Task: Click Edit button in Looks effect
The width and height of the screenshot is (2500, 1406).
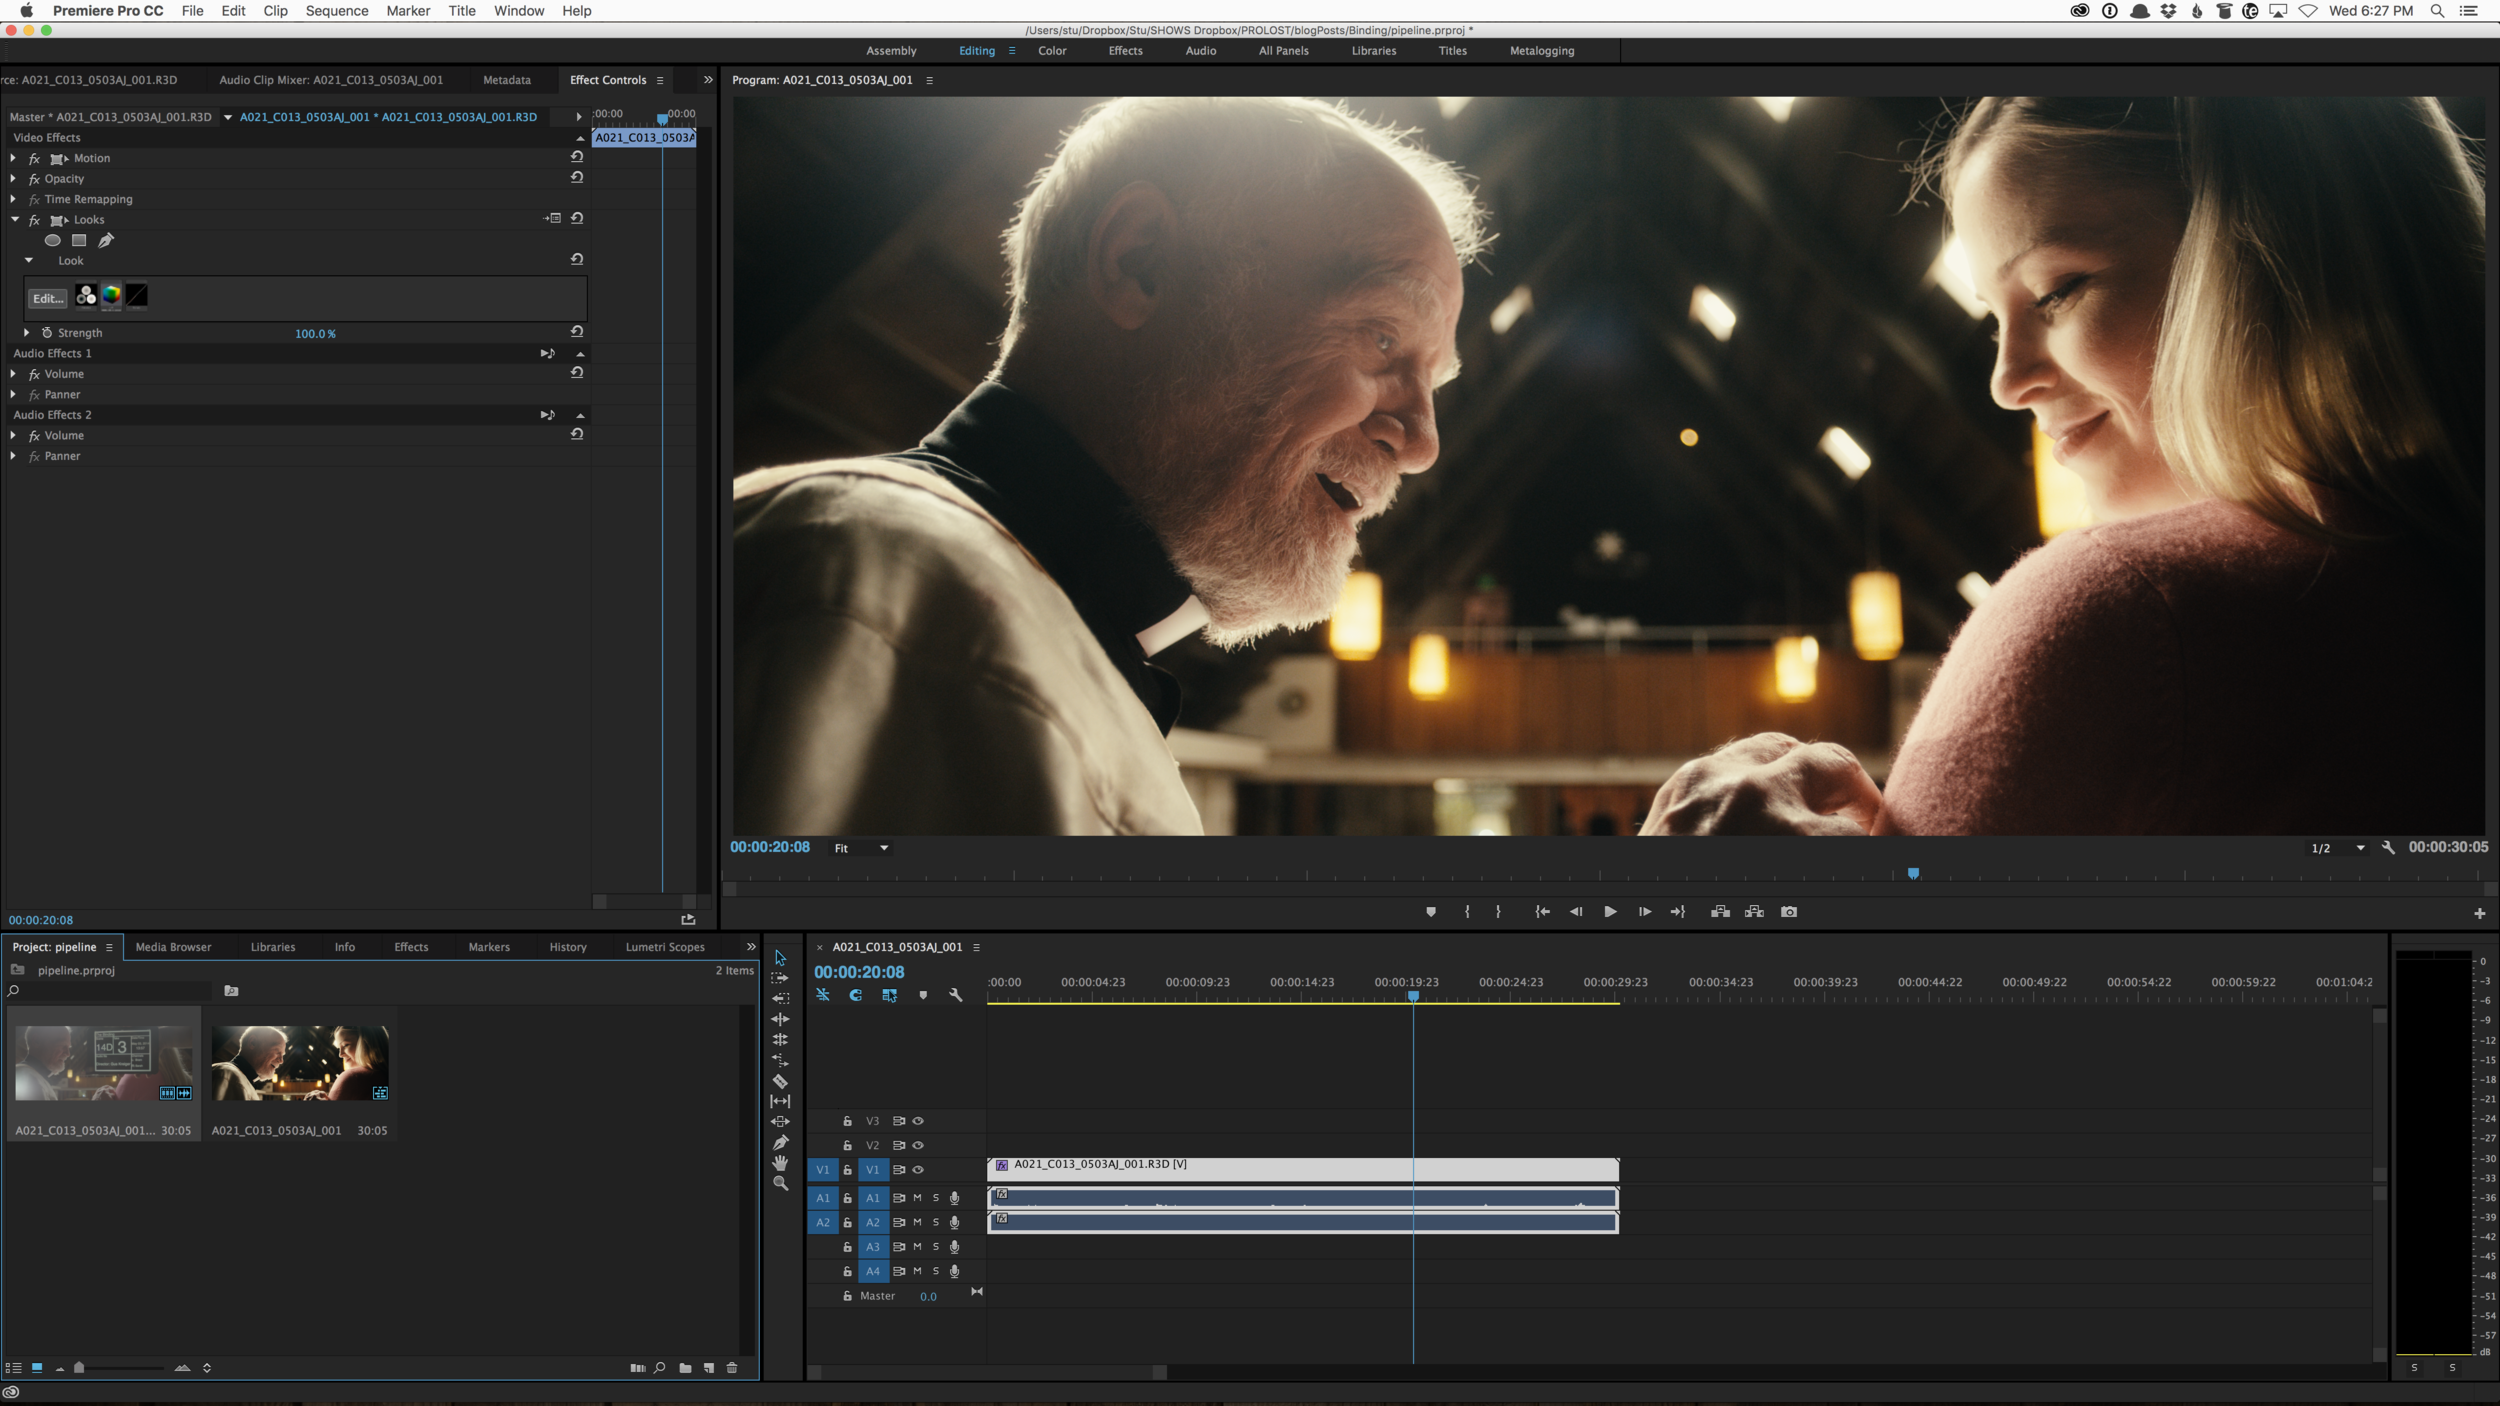Action: coord(46,295)
